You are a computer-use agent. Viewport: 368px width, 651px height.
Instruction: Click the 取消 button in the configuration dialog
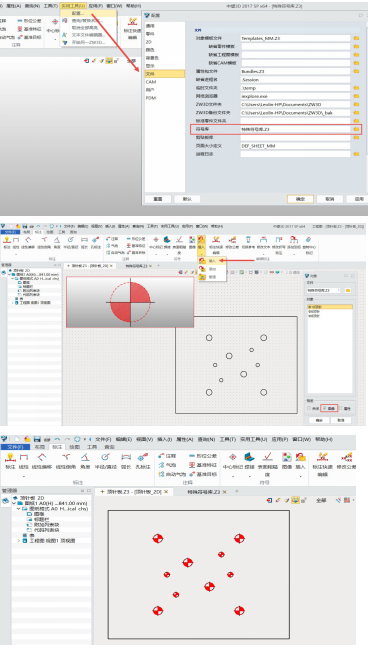pyautogui.click(x=330, y=199)
